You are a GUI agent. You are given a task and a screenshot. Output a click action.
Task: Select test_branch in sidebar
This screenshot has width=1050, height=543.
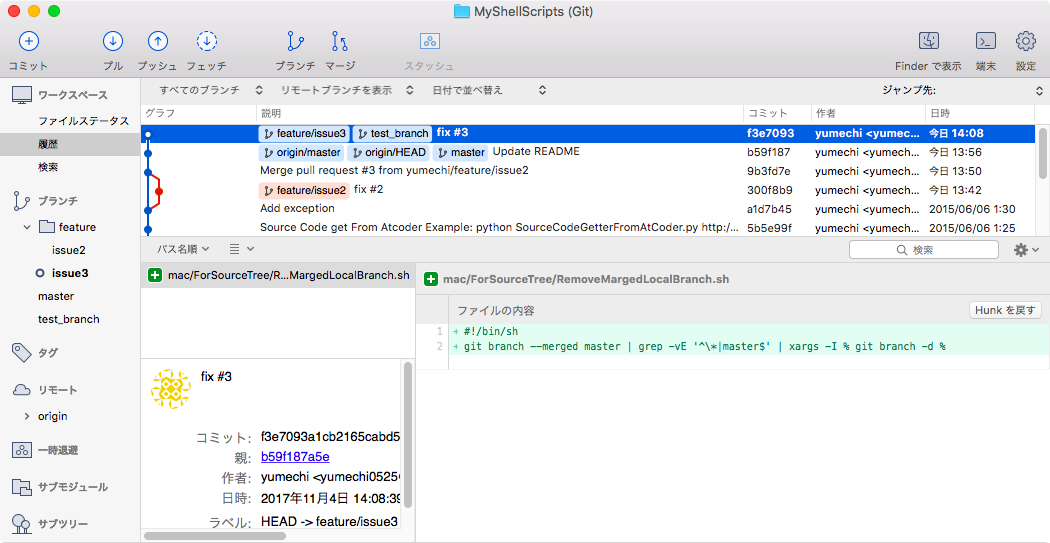[x=69, y=319]
